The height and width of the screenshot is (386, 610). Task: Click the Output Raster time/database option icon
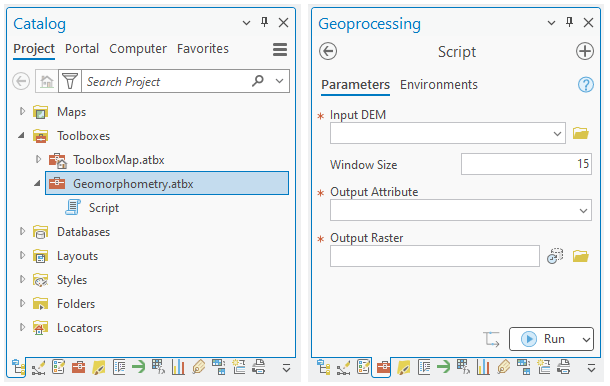(x=555, y=256)
